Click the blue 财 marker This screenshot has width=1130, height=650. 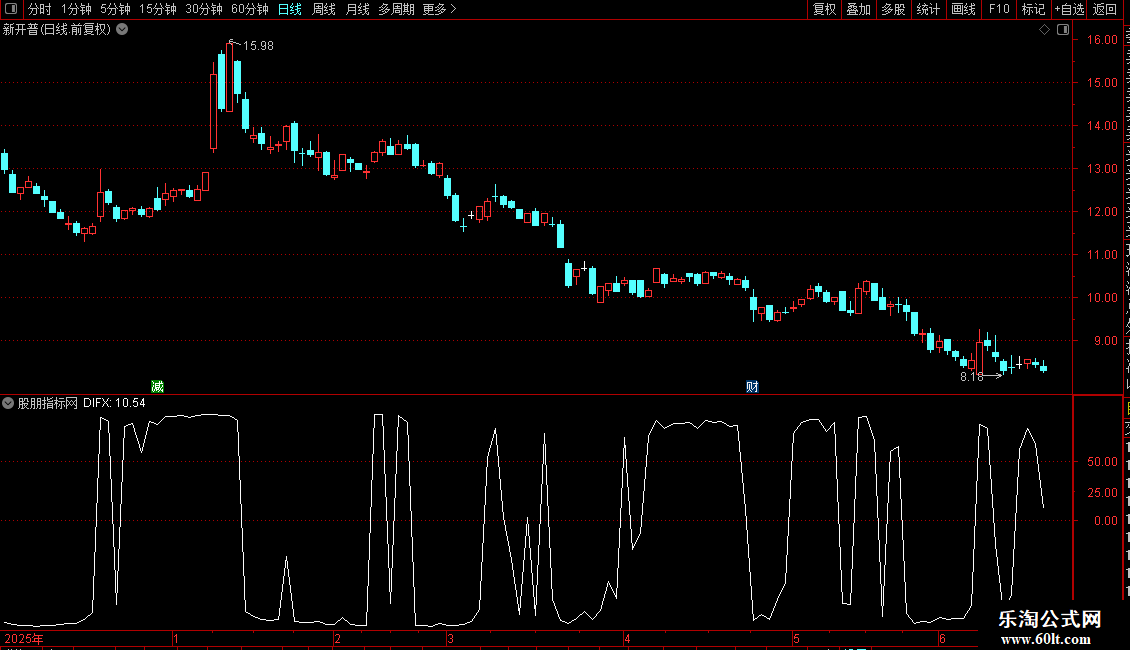[752, 386]
